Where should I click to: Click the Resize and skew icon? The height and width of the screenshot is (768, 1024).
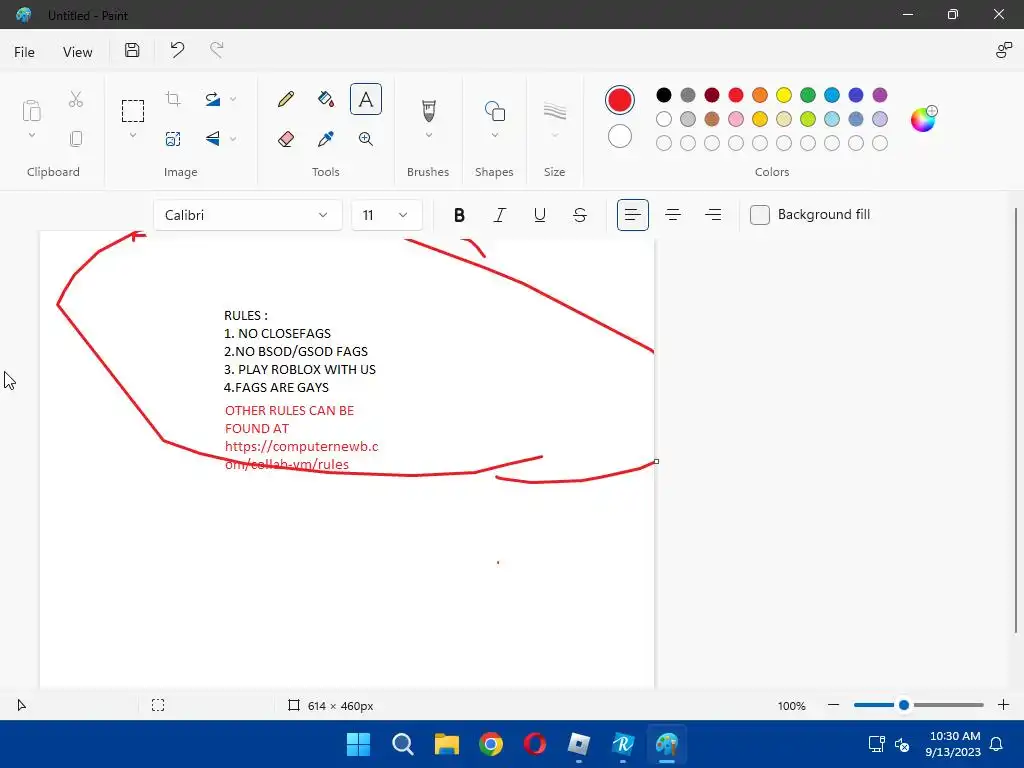pos(173,138)
